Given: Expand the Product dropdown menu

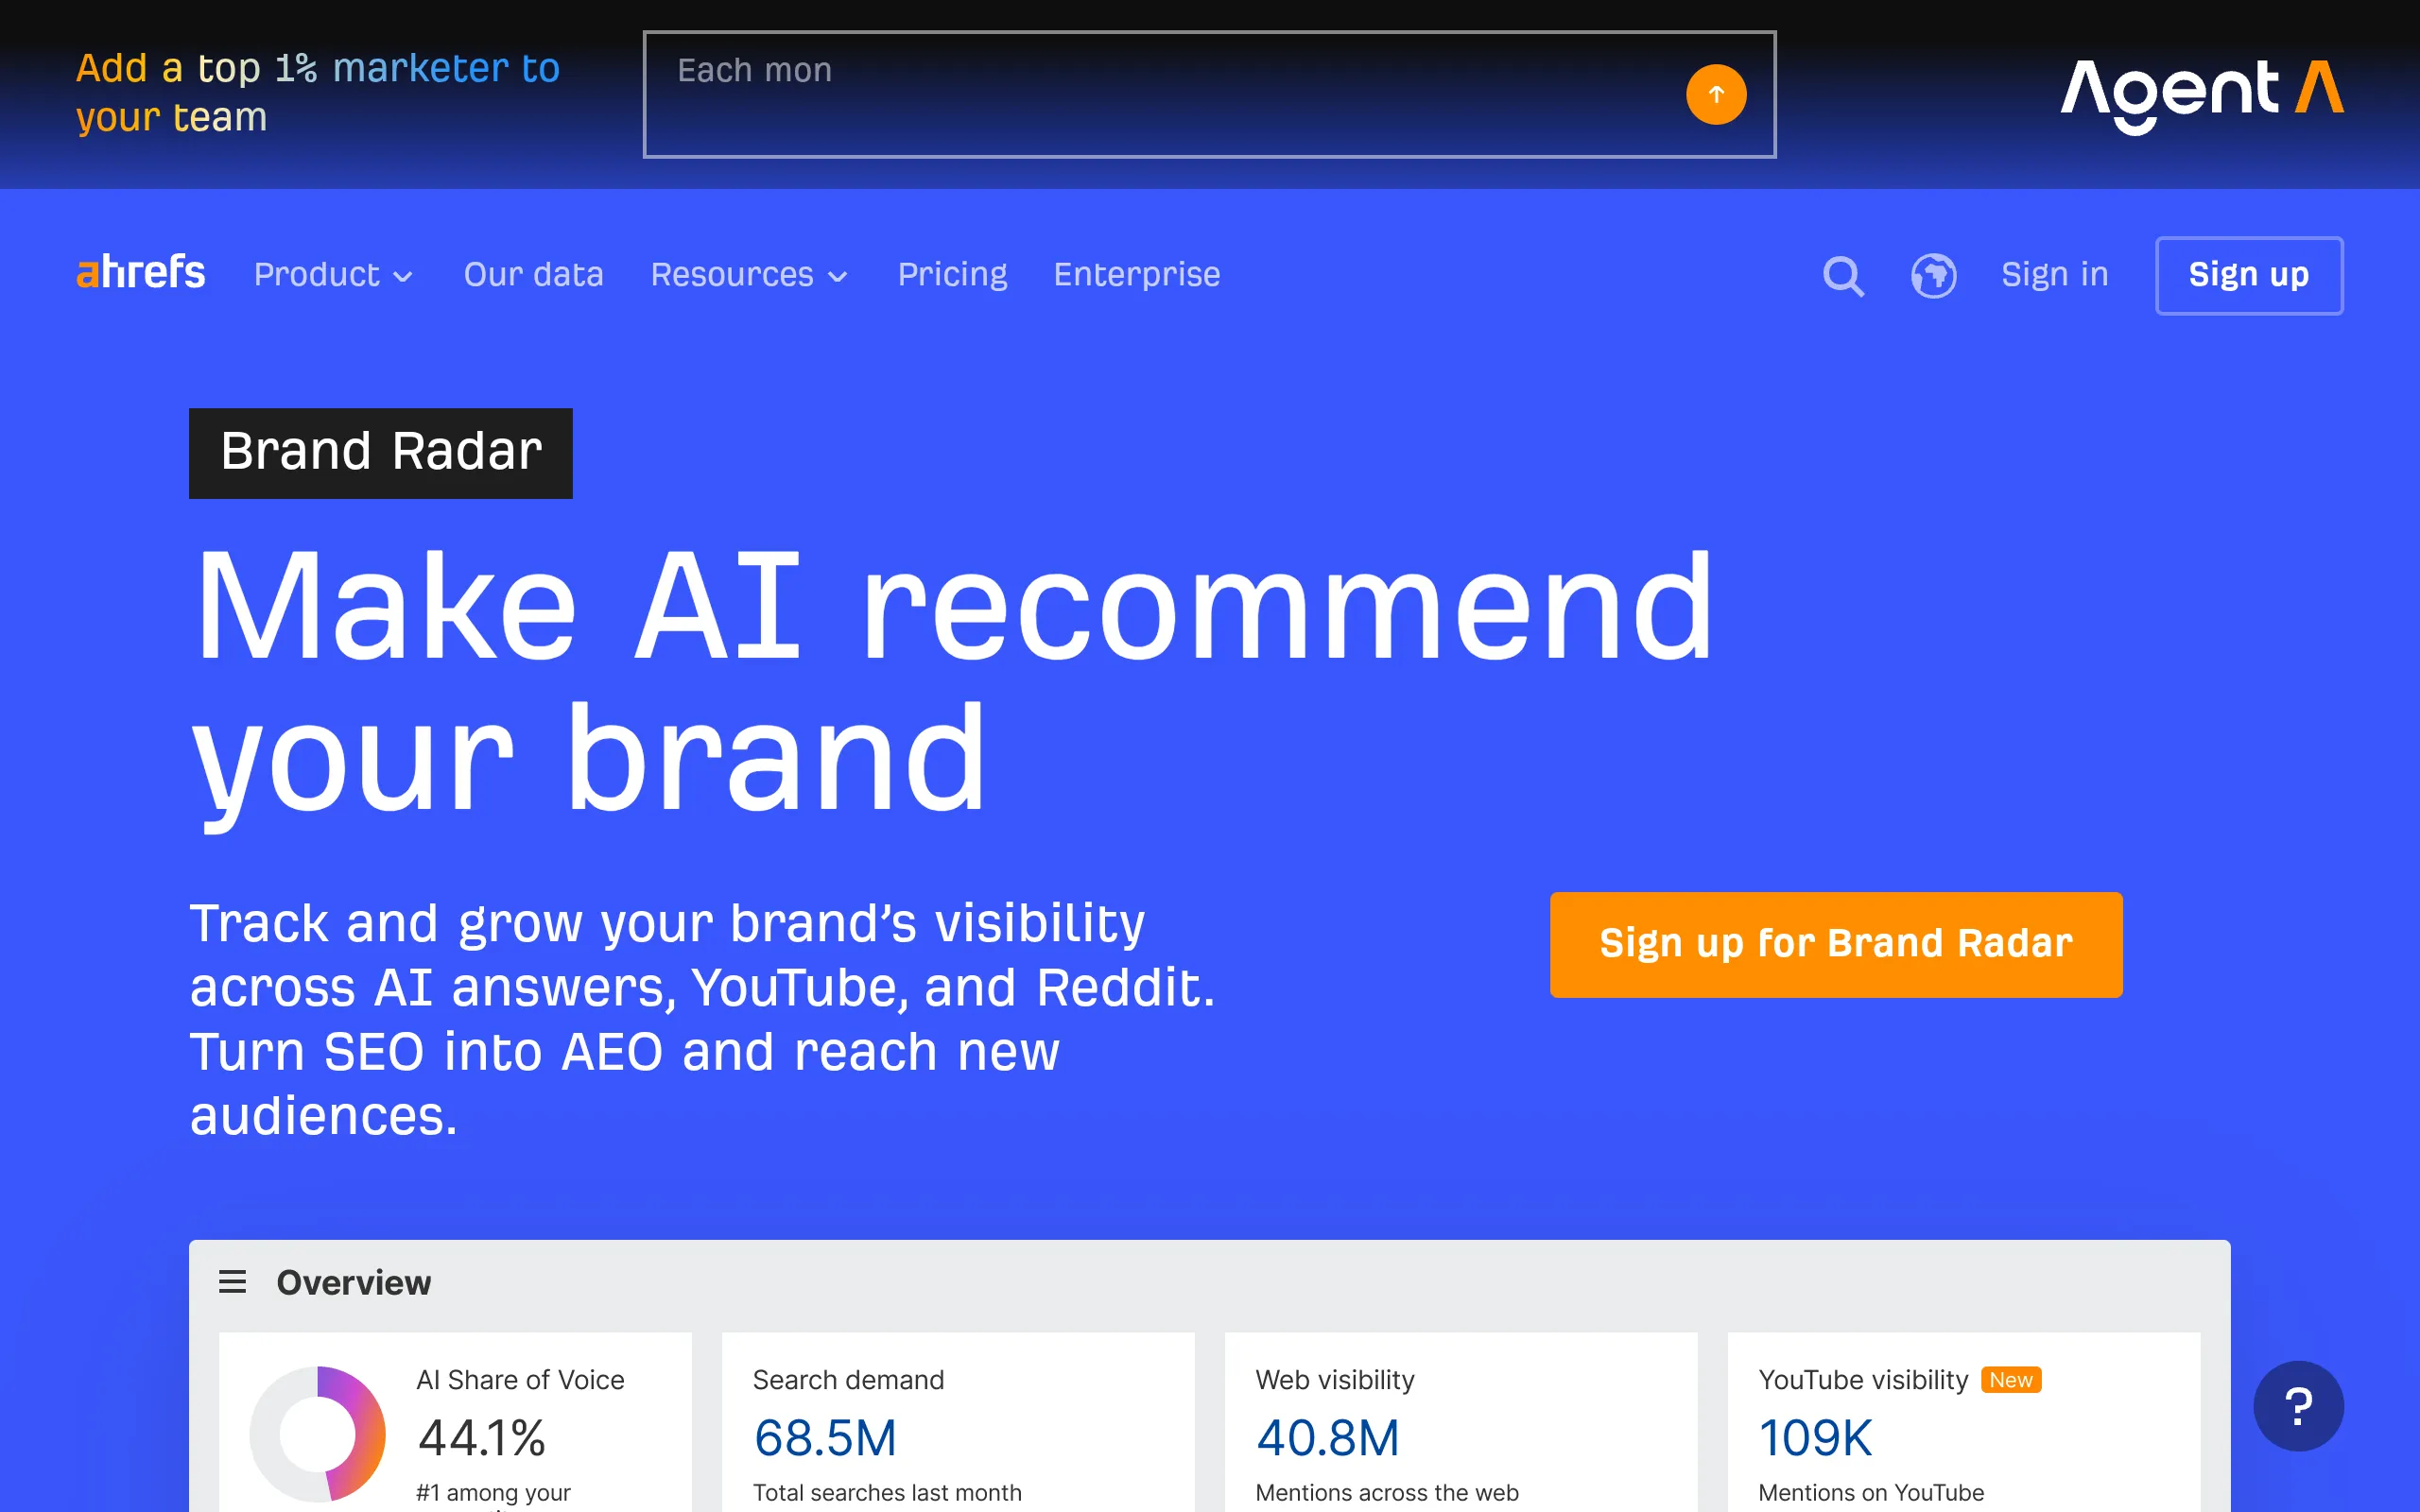Looking at the screenshot, I should coord(333,275).
